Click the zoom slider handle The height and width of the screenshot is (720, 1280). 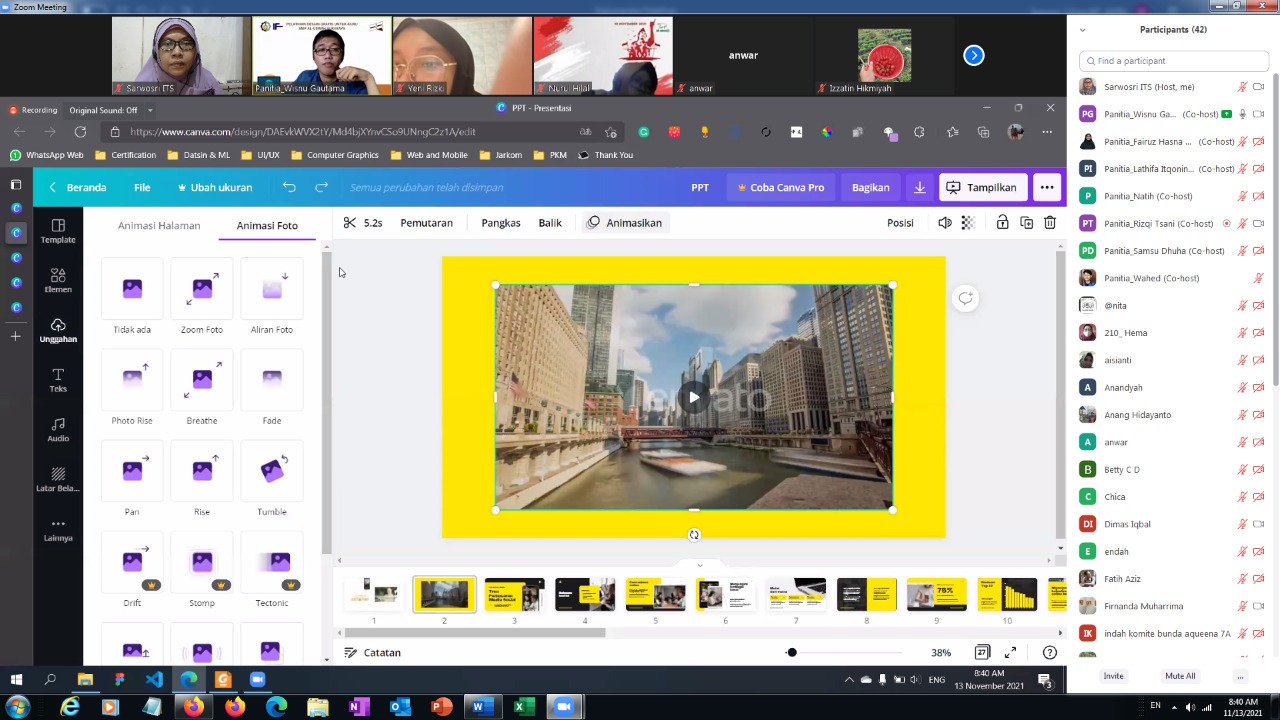(x=791, y=653)
